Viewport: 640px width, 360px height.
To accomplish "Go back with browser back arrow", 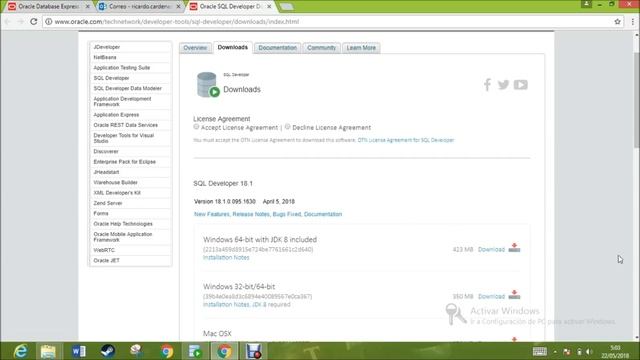I will [x=8, y=22].
